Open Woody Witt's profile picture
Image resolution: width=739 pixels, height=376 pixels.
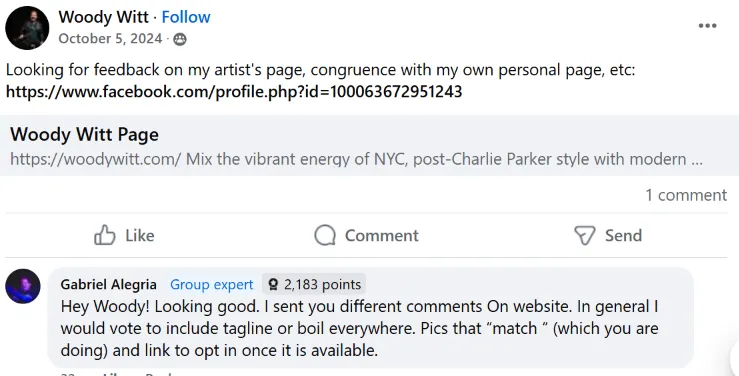pos(27,28)
